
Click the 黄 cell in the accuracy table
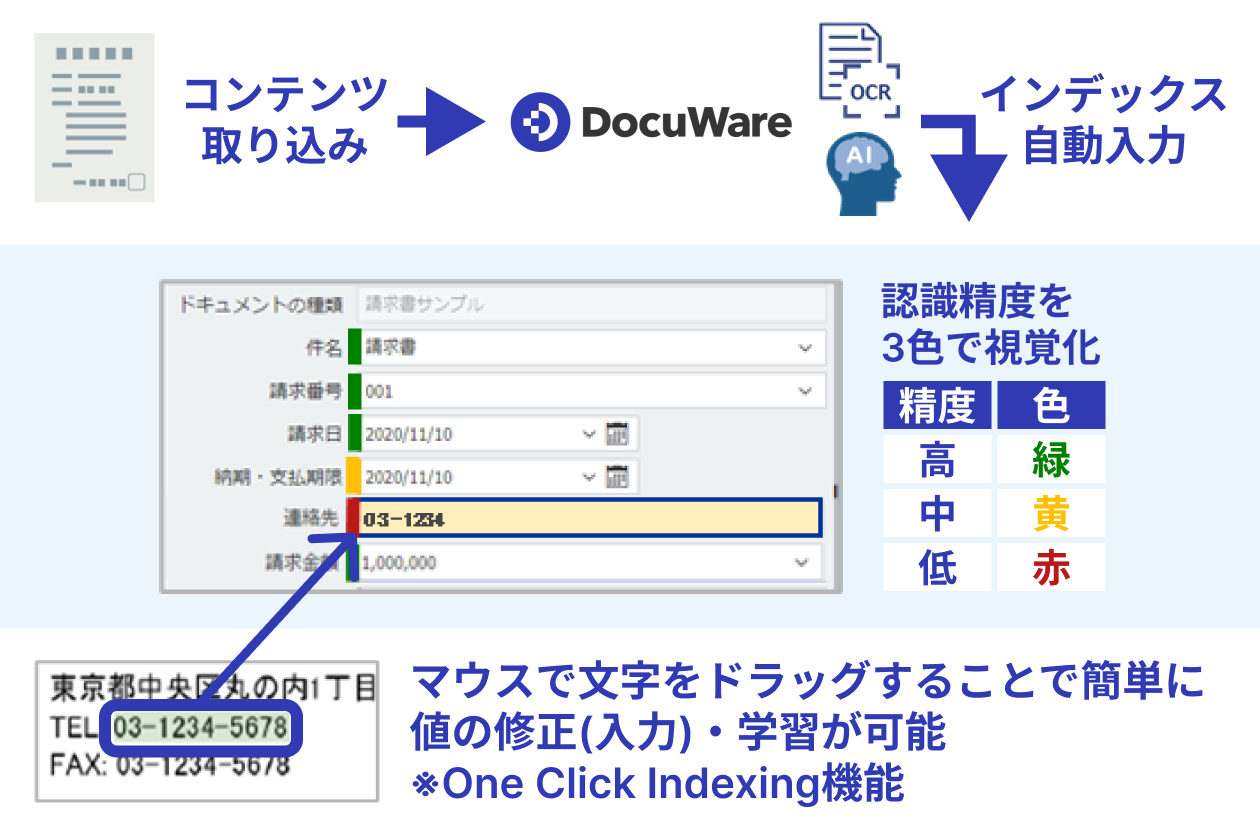[1051, 514]
